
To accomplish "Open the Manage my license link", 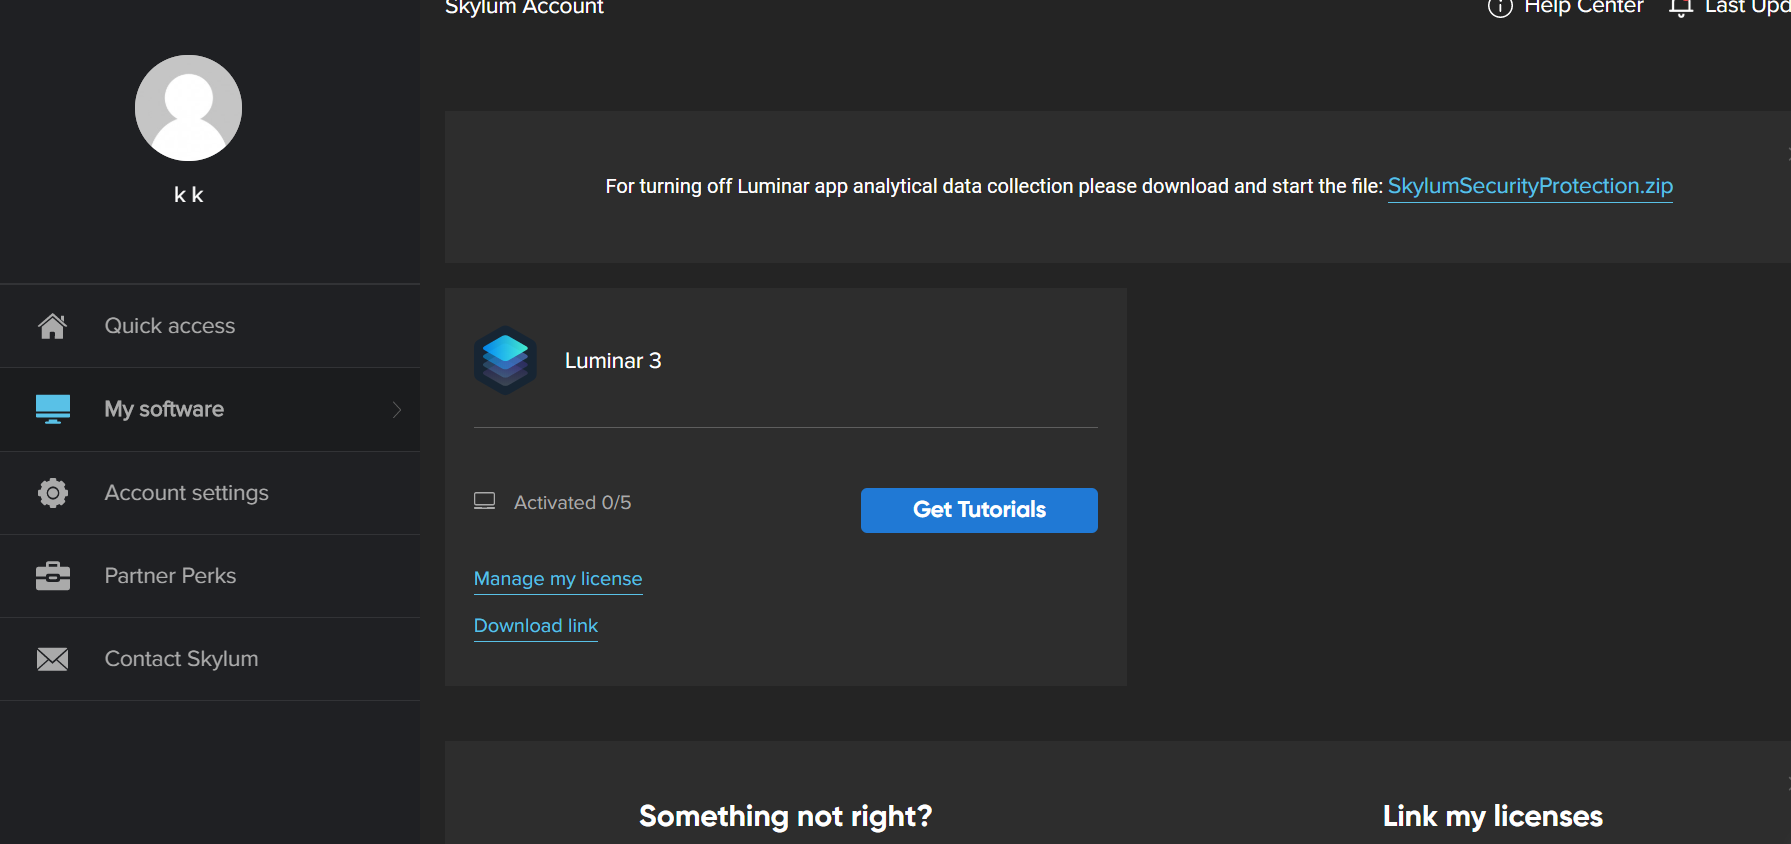I will [558, 579].
